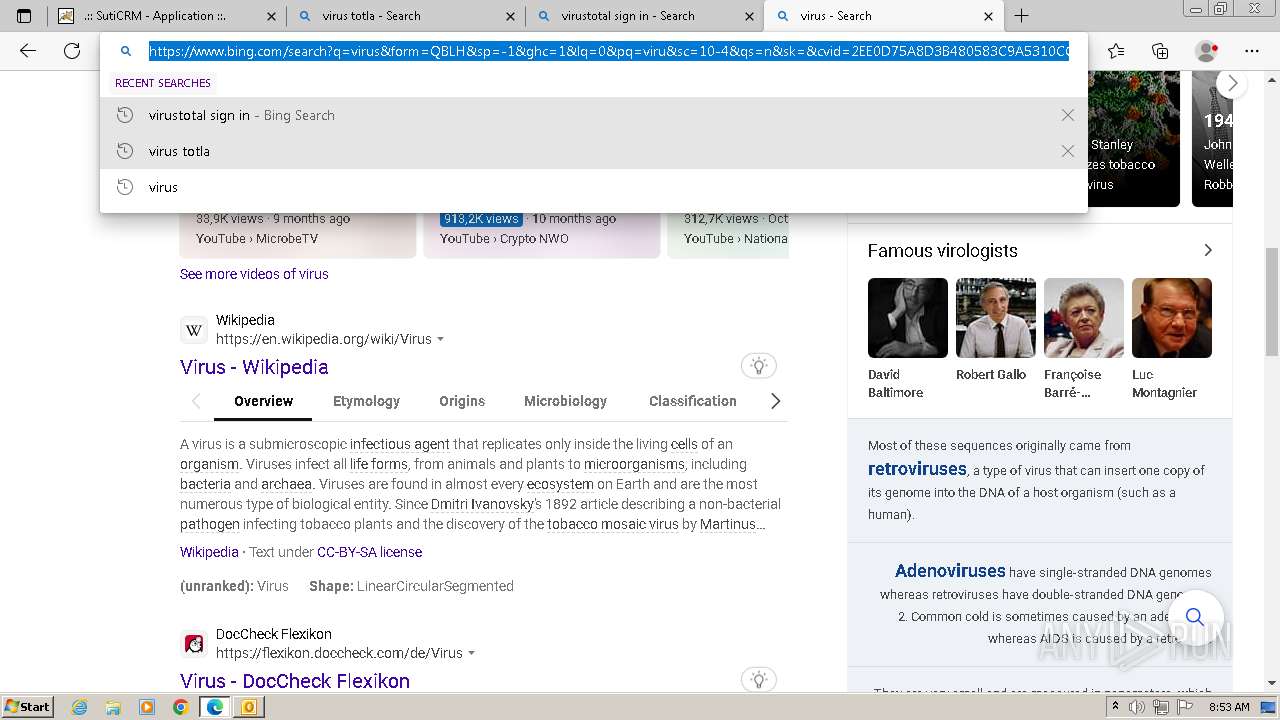1280x720 pixels.
Task: Open the 'retroviruses' highlighted link
Action: point(917,469)
